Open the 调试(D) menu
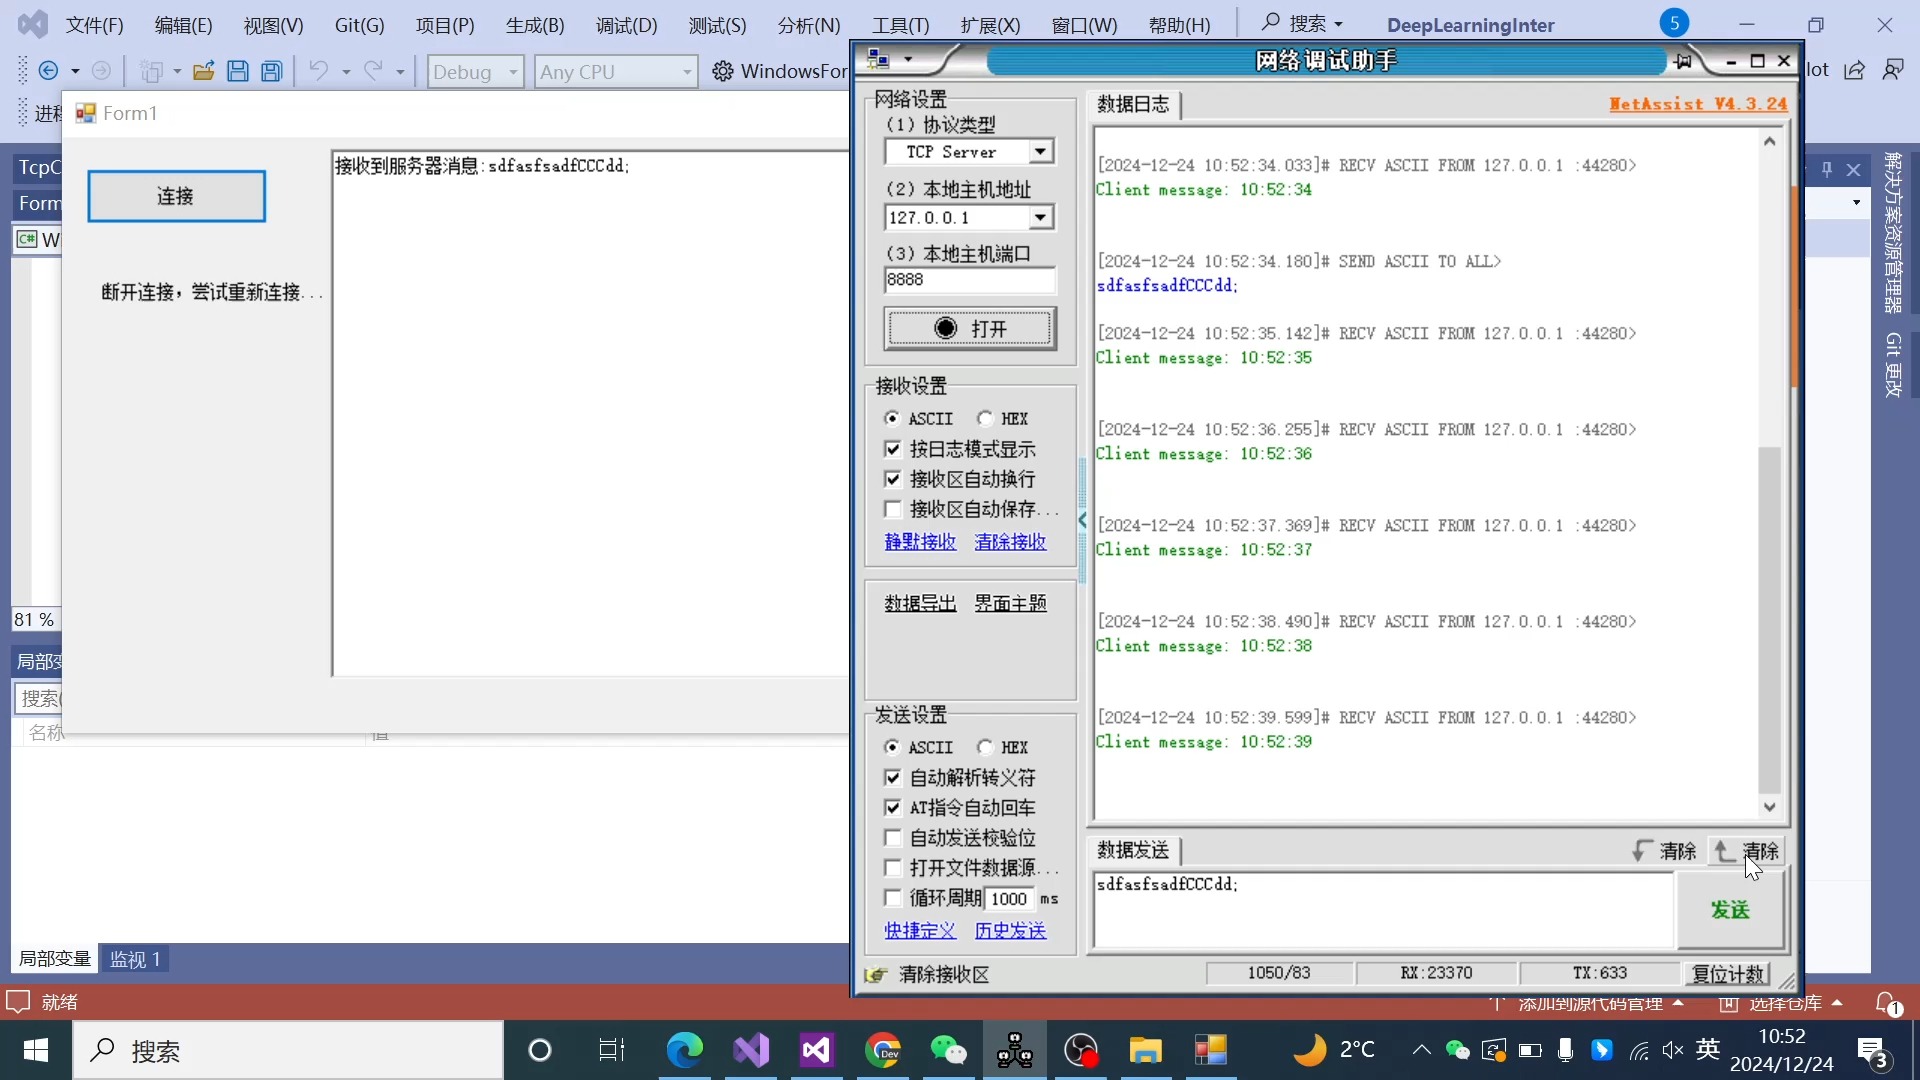1920x1080 pixels. pos(627,25)
